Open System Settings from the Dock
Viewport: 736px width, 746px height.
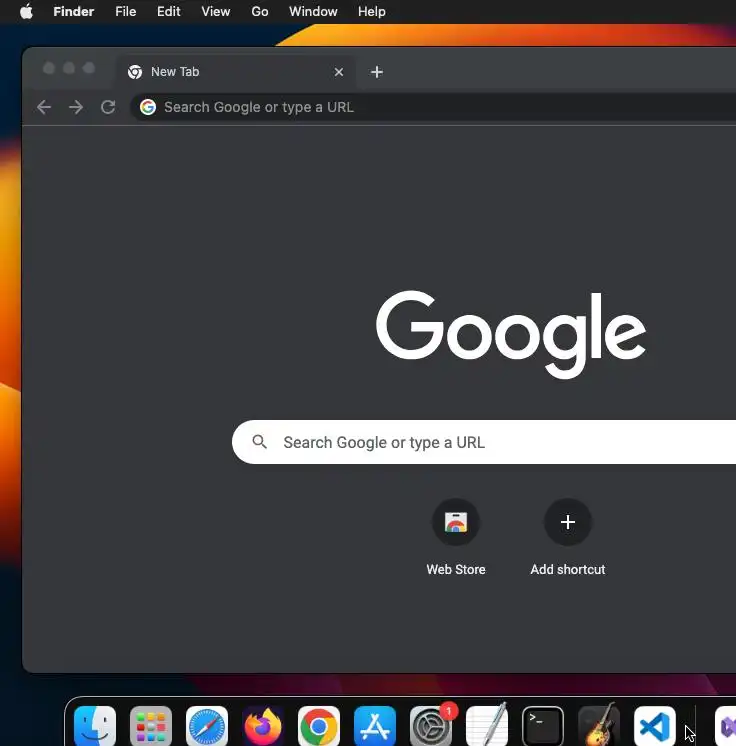tap(431, 726)
